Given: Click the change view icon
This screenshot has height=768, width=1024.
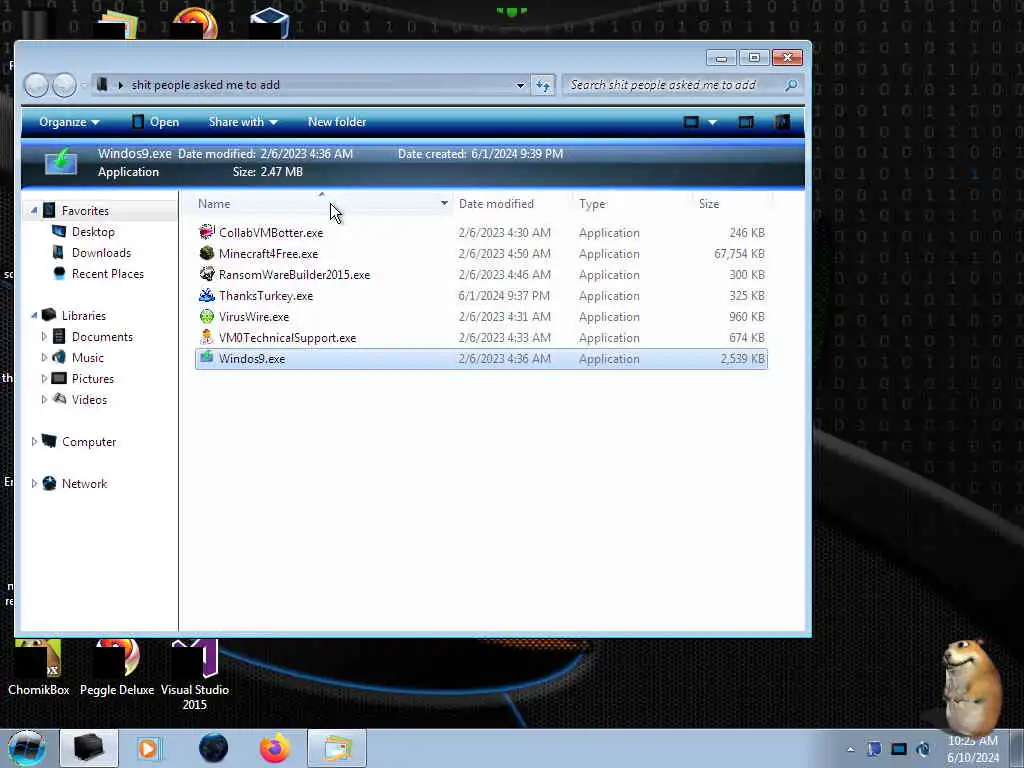Looking at the screenshot, I should click(691, 122).
